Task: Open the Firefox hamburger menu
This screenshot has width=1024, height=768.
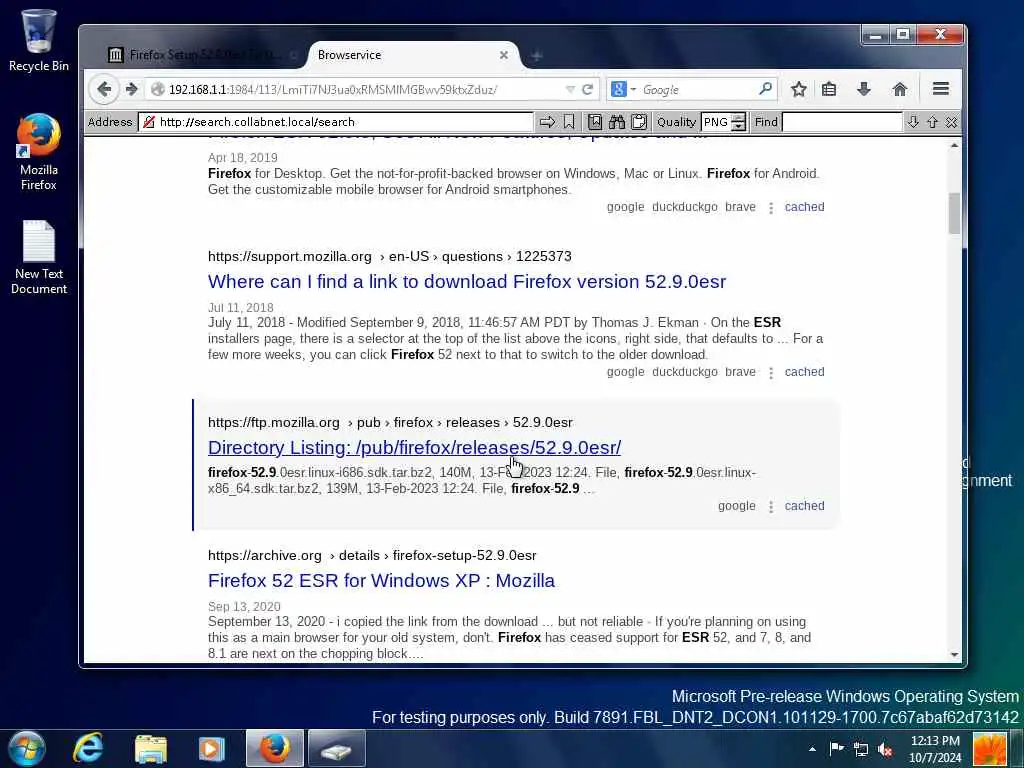Action: [940, 89]
